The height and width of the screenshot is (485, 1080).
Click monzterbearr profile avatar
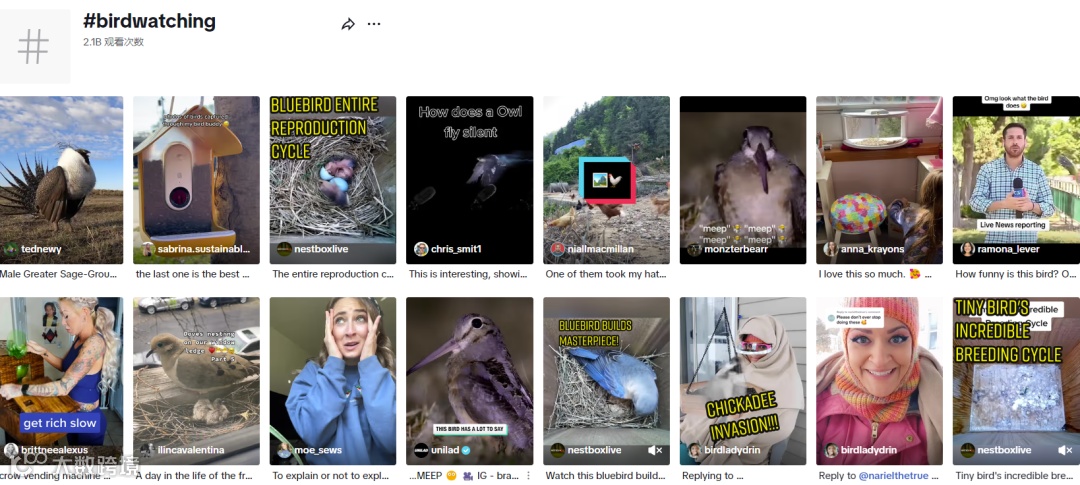(x=694, y=249)
